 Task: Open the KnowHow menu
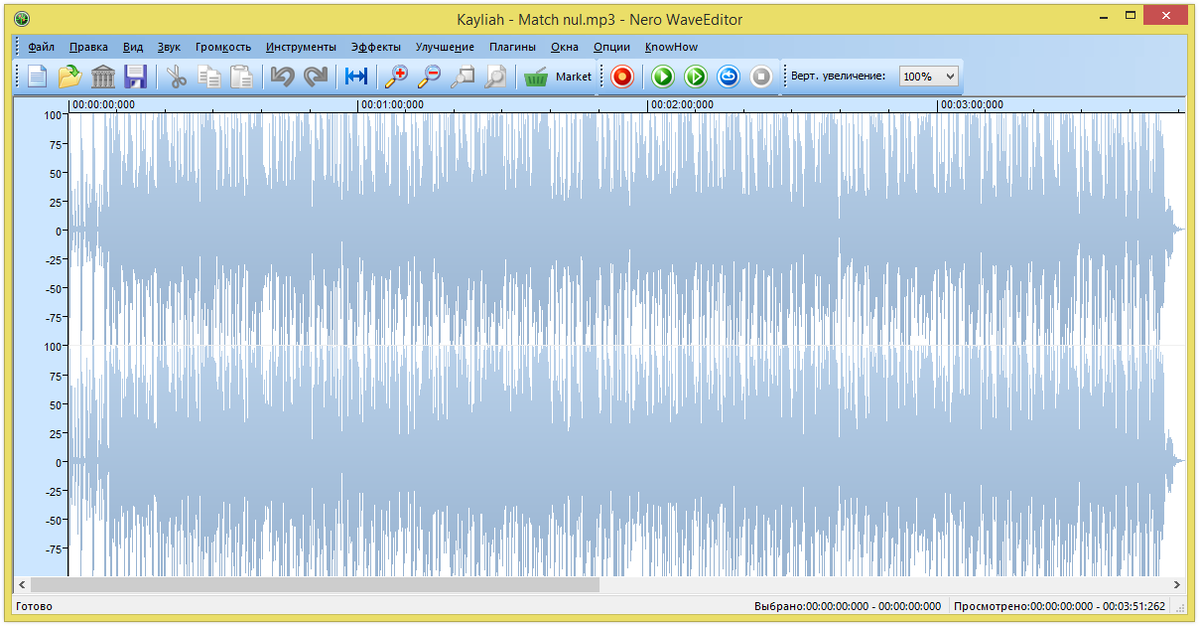point(671,47)
